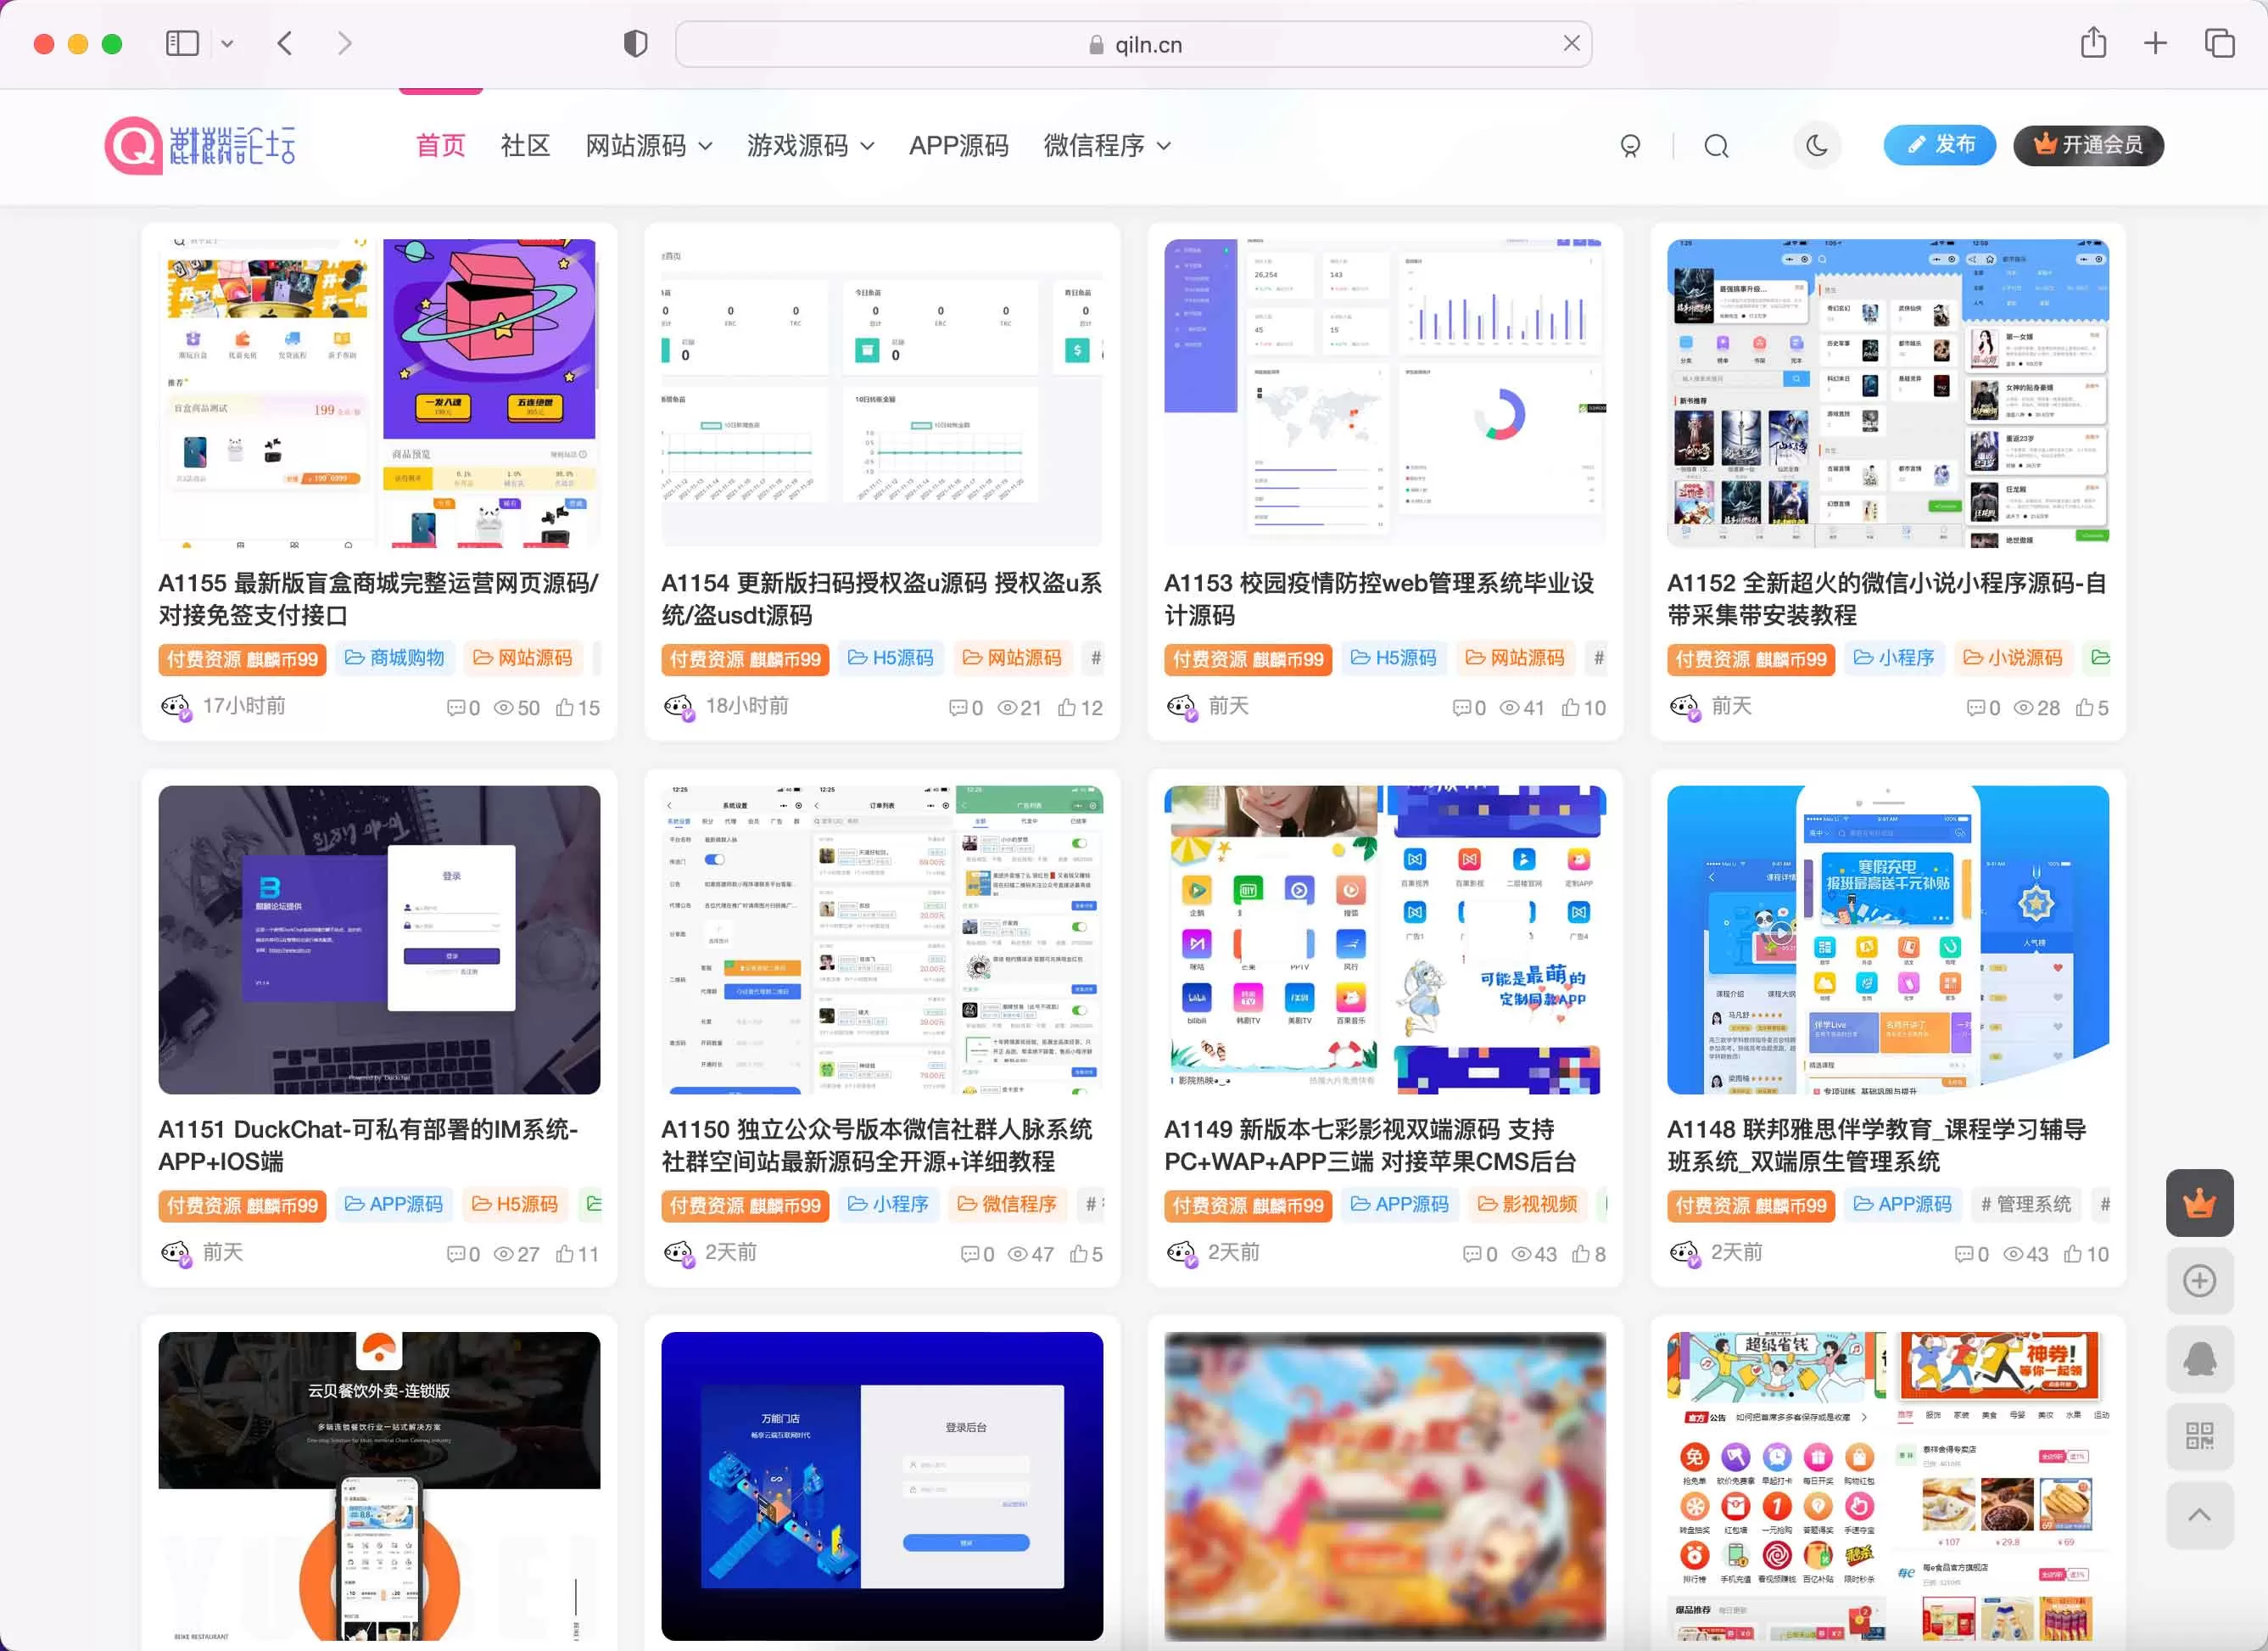Expand the 微信程序 dropdown menu
2268x1651 pixels.
pos(1108,146)
